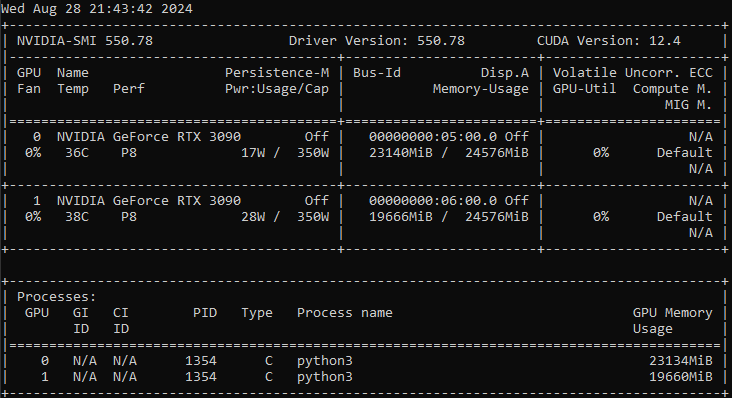Image resolution: width=732 pixels, height=398 pixels.
Task: Click python3 in the 23134MiB row
Action: point(325,361)
